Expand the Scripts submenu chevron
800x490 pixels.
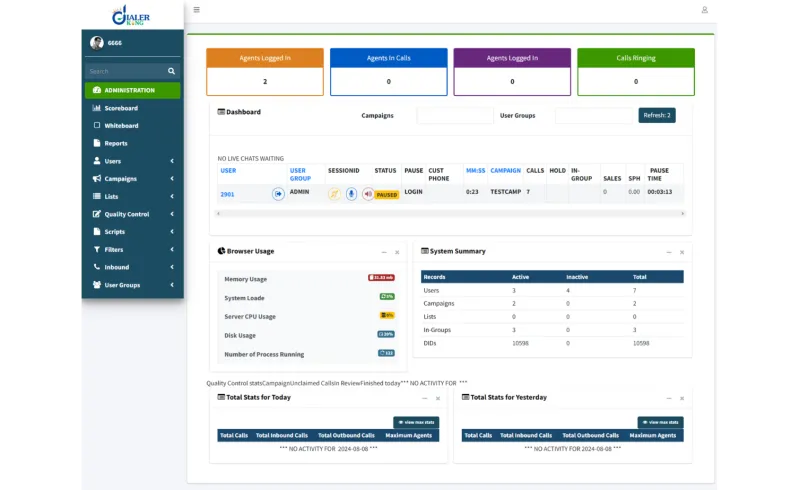click(x=172, y=232)
